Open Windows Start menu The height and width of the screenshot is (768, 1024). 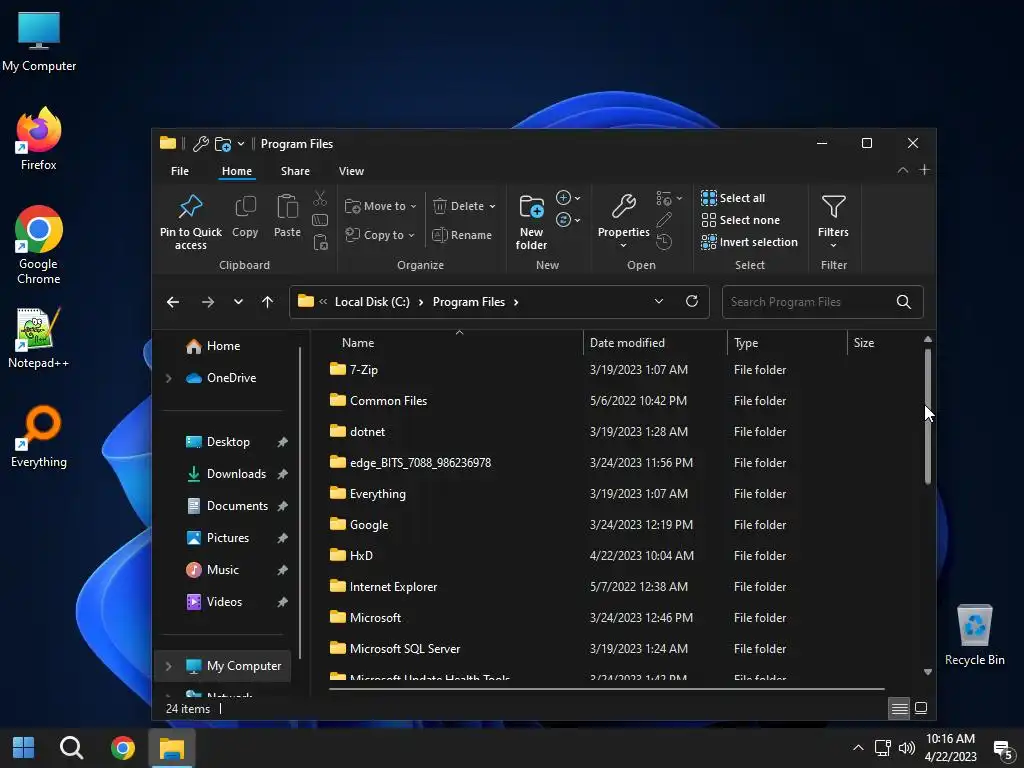pyautogui.click(x=24, y=748)
